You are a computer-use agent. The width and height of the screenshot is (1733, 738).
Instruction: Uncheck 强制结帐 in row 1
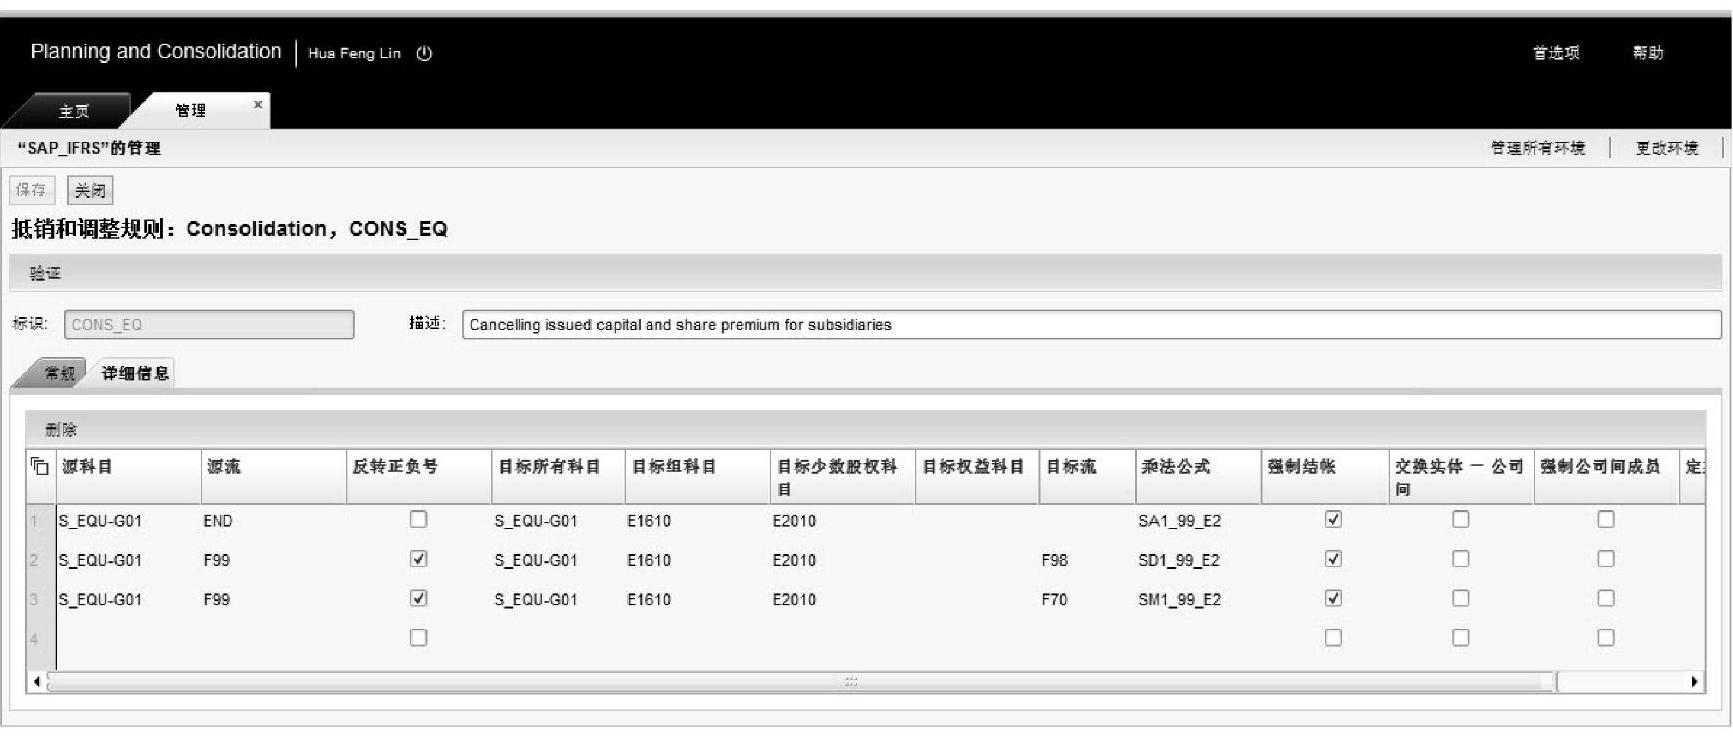pos(1333,519)
